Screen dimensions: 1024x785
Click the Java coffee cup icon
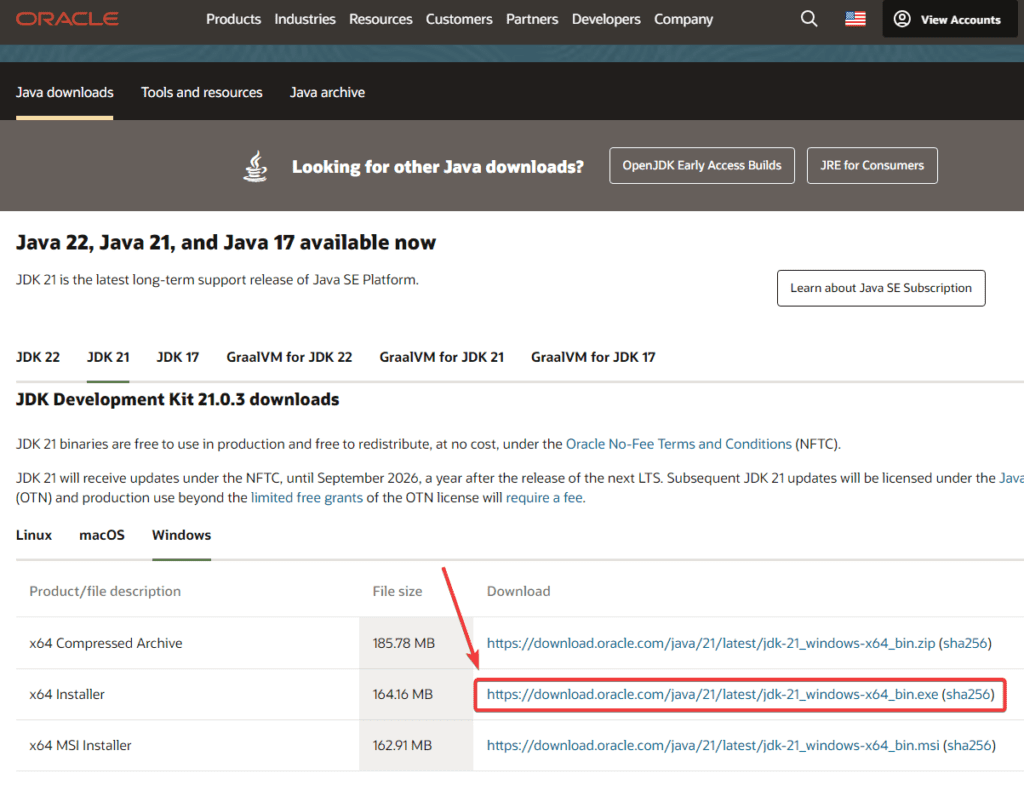(256, 166)
